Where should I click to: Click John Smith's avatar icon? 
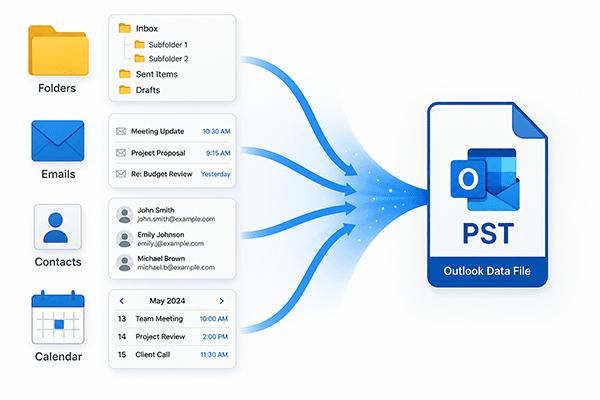click(x=124, y=215)
